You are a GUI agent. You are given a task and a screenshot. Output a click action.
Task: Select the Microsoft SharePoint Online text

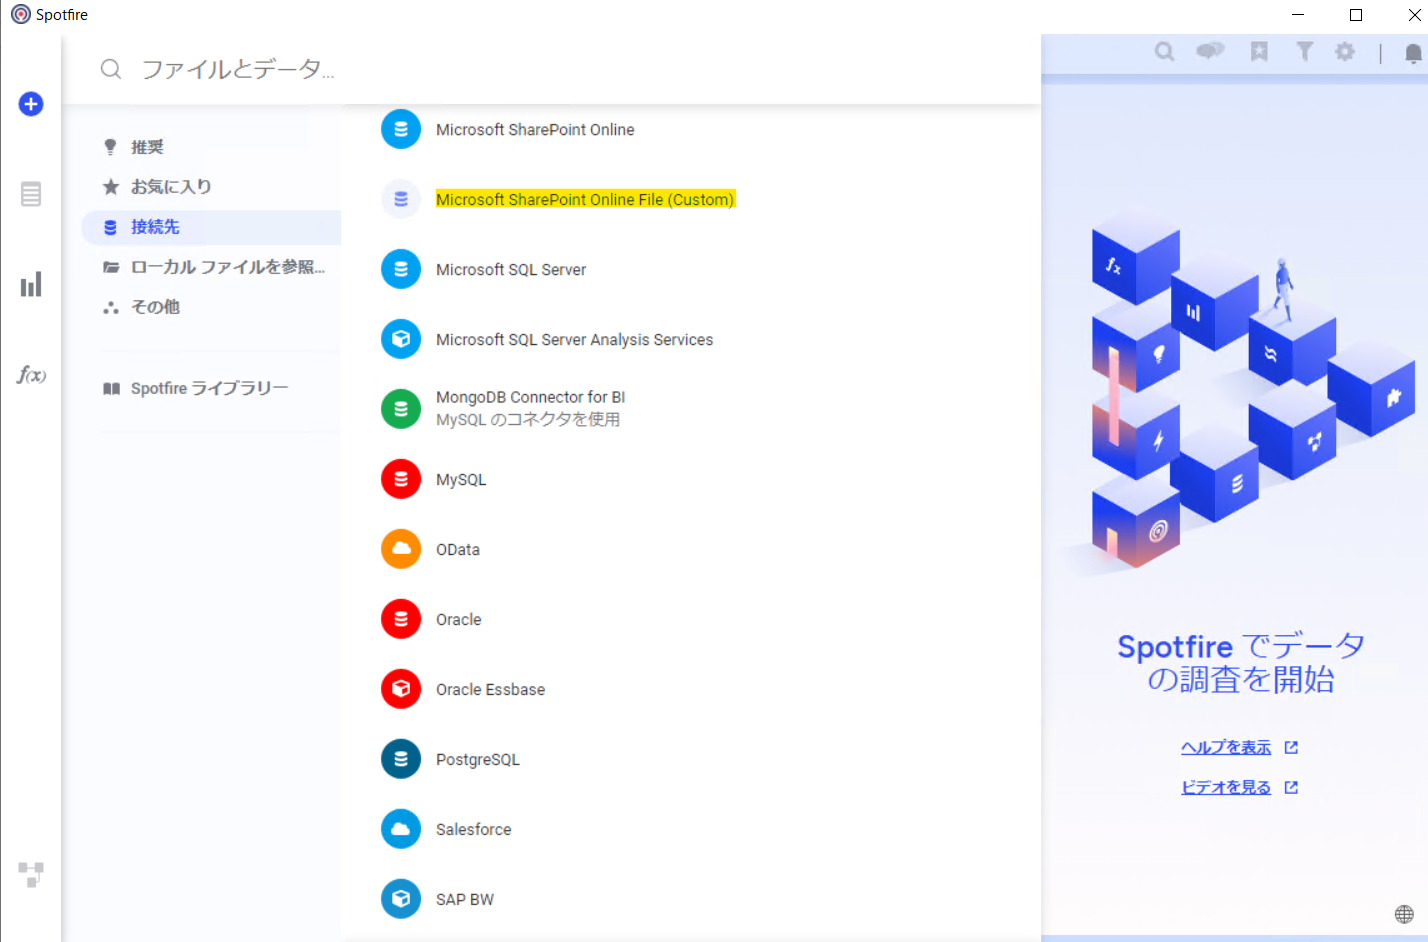(535, 129)
